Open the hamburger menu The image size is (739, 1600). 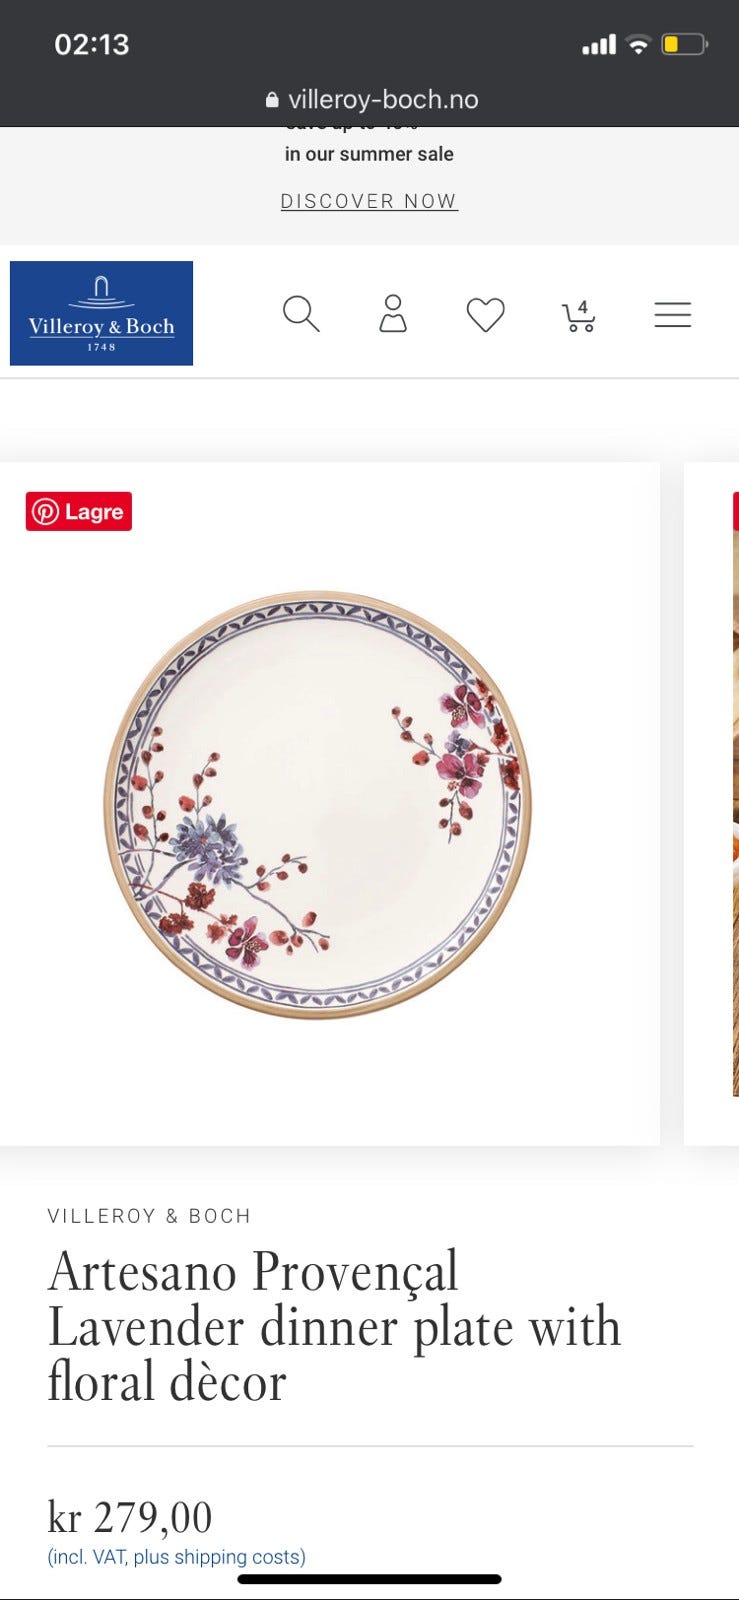pos(673,315)
